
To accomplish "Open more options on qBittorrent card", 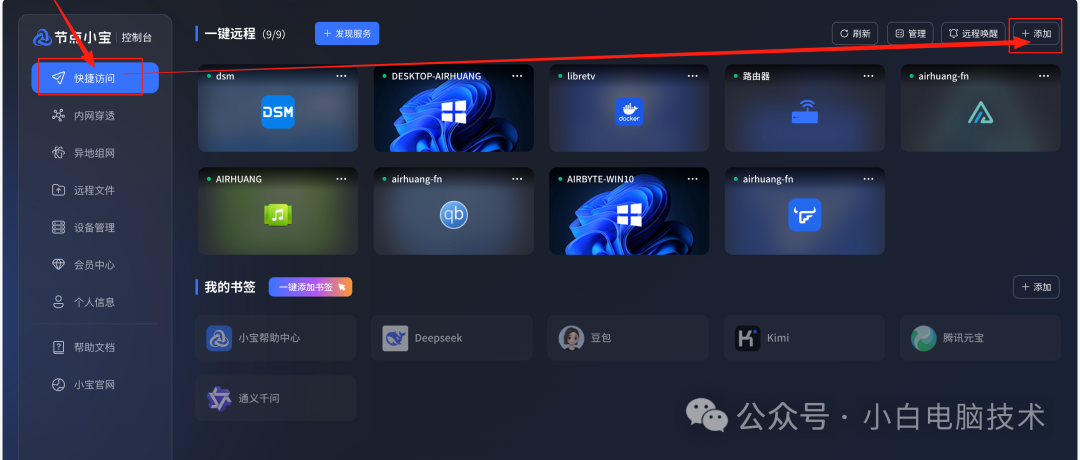I will (x=517, y=178).
